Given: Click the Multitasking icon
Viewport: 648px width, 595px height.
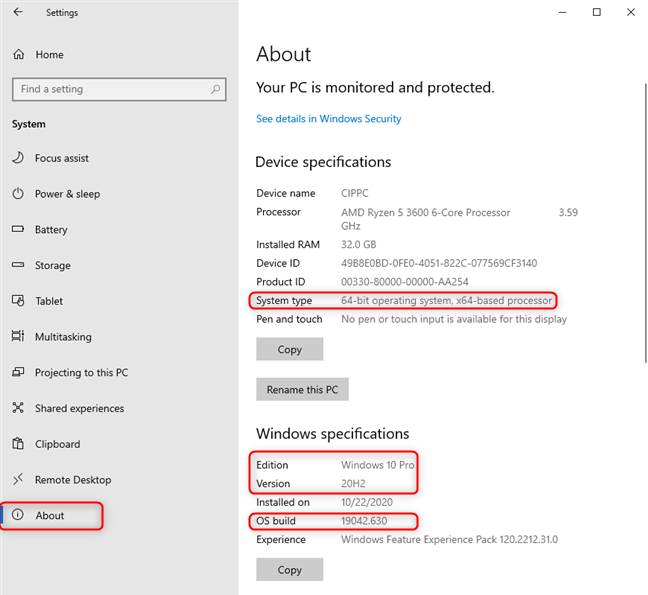Looking at the screenshot, I should 18,336.
